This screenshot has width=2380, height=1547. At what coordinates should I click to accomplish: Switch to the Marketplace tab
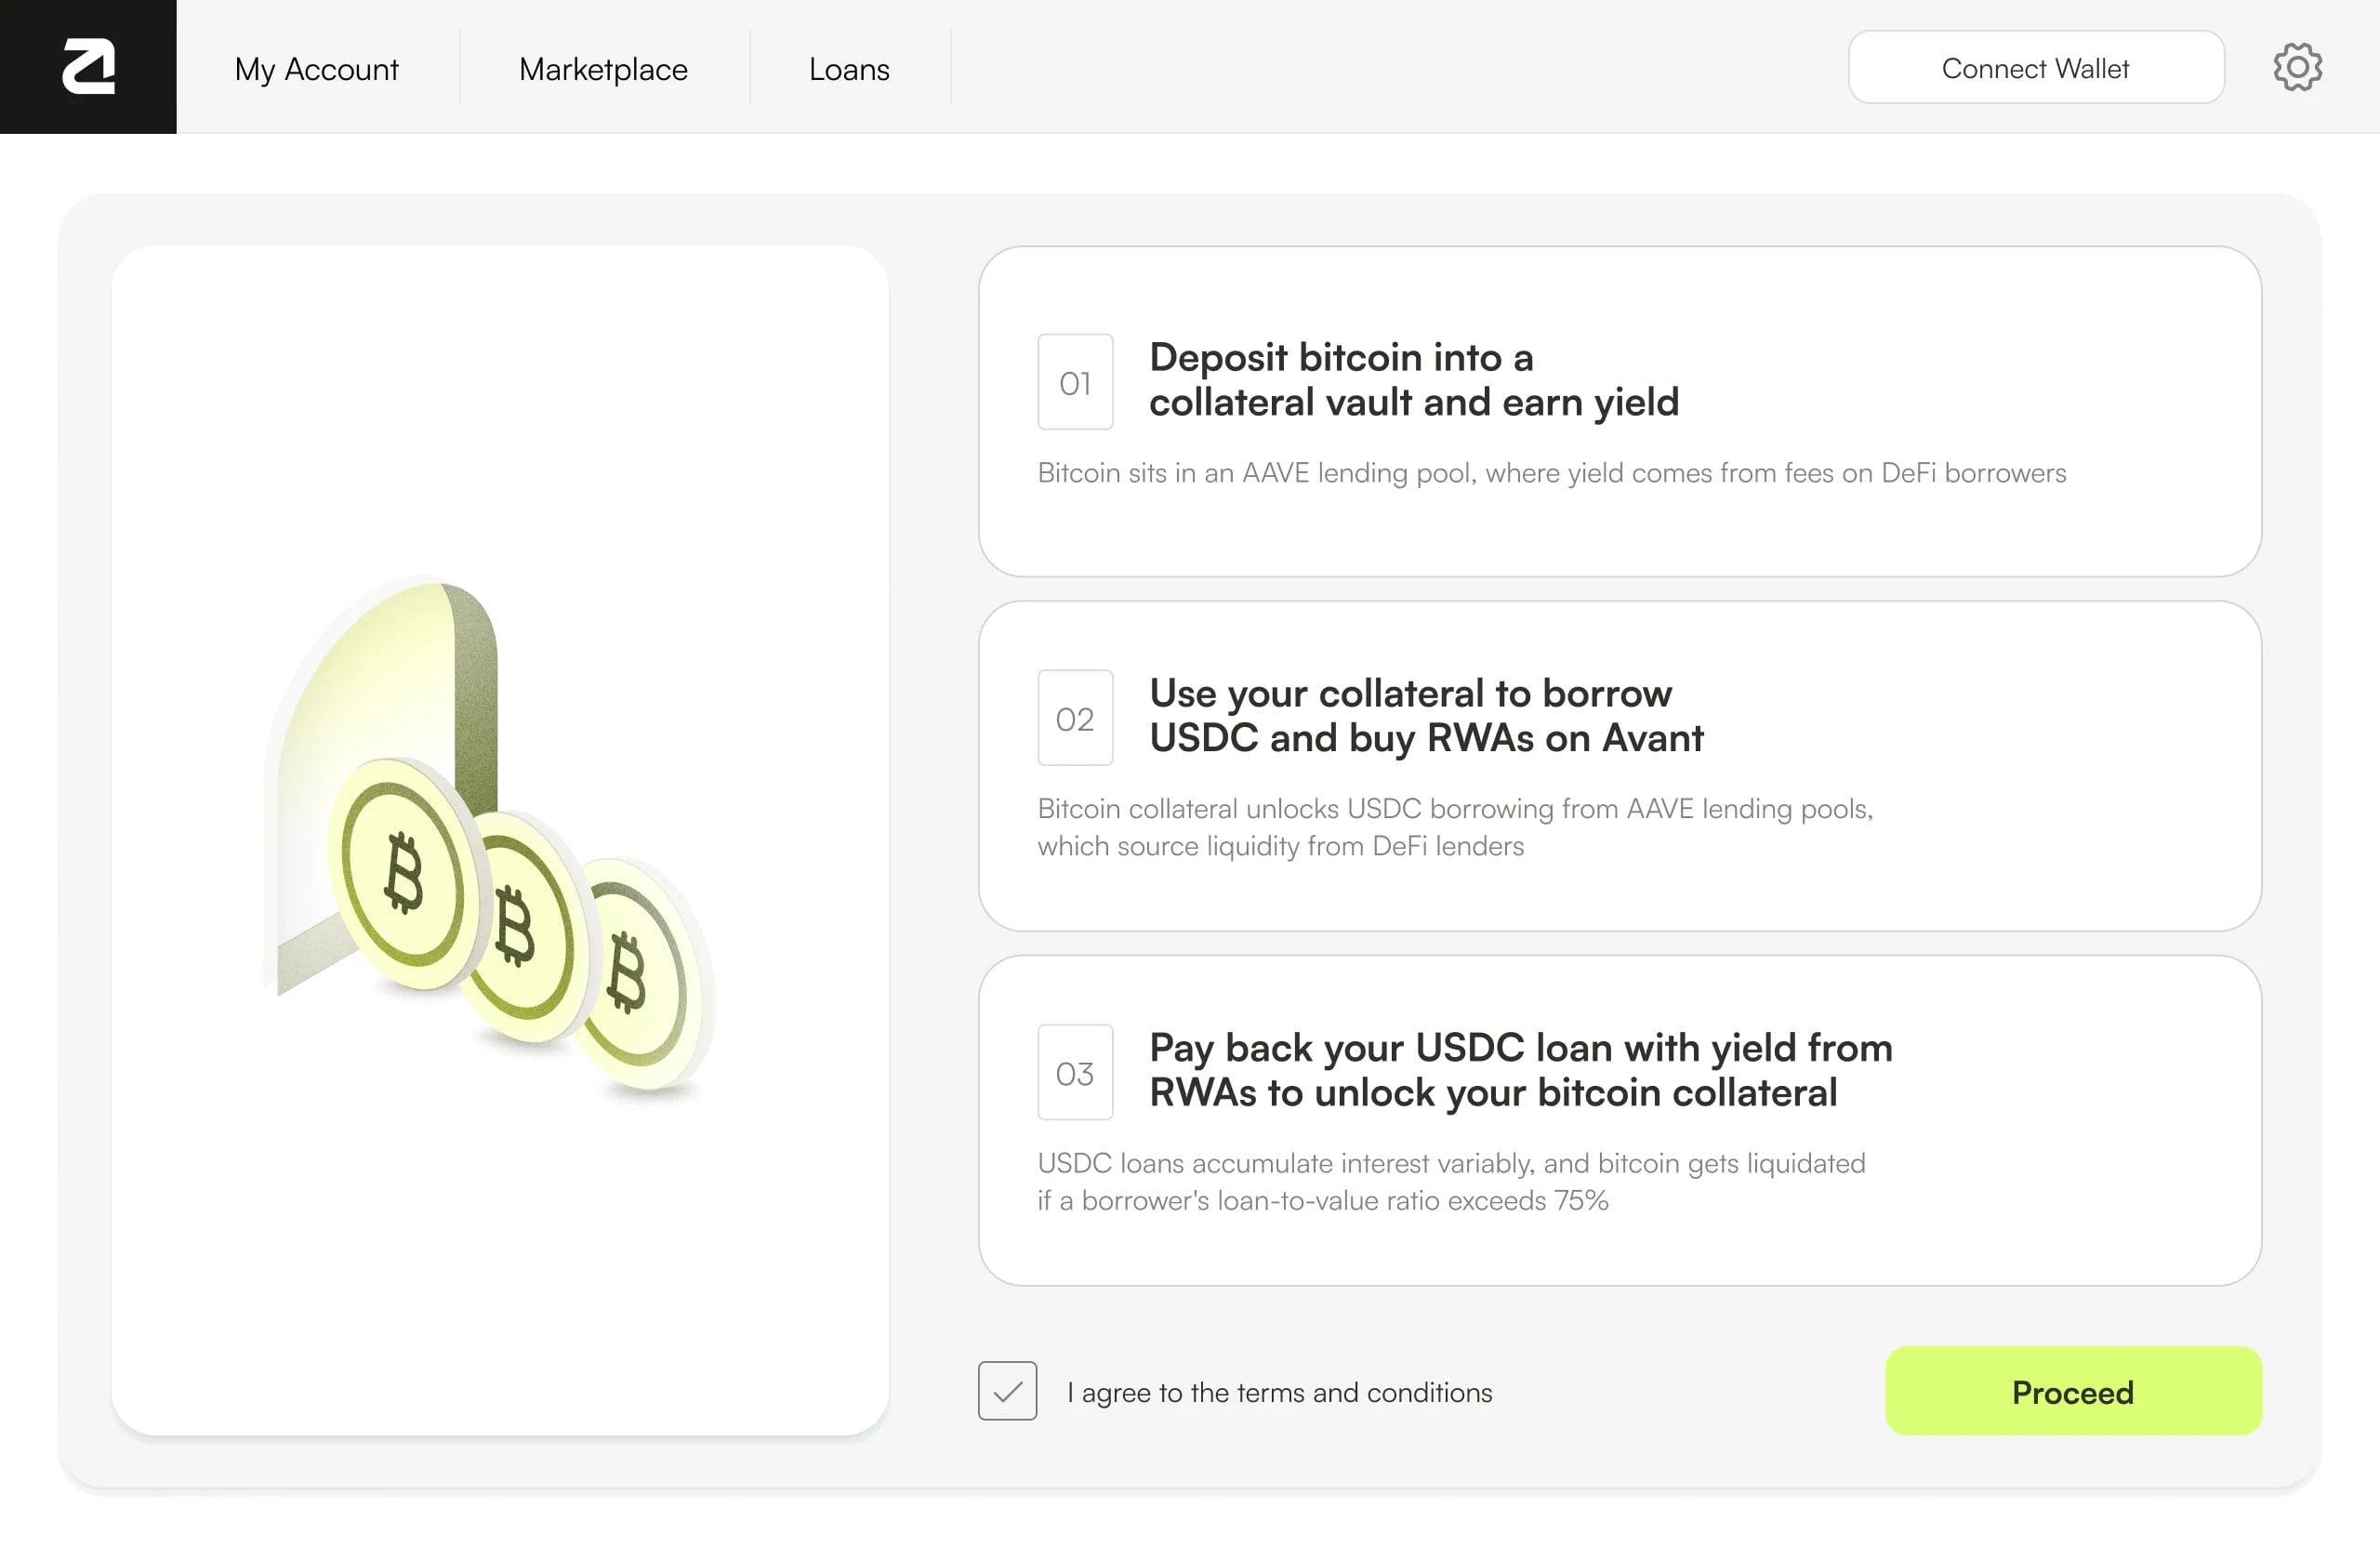(x=603, y=69)
